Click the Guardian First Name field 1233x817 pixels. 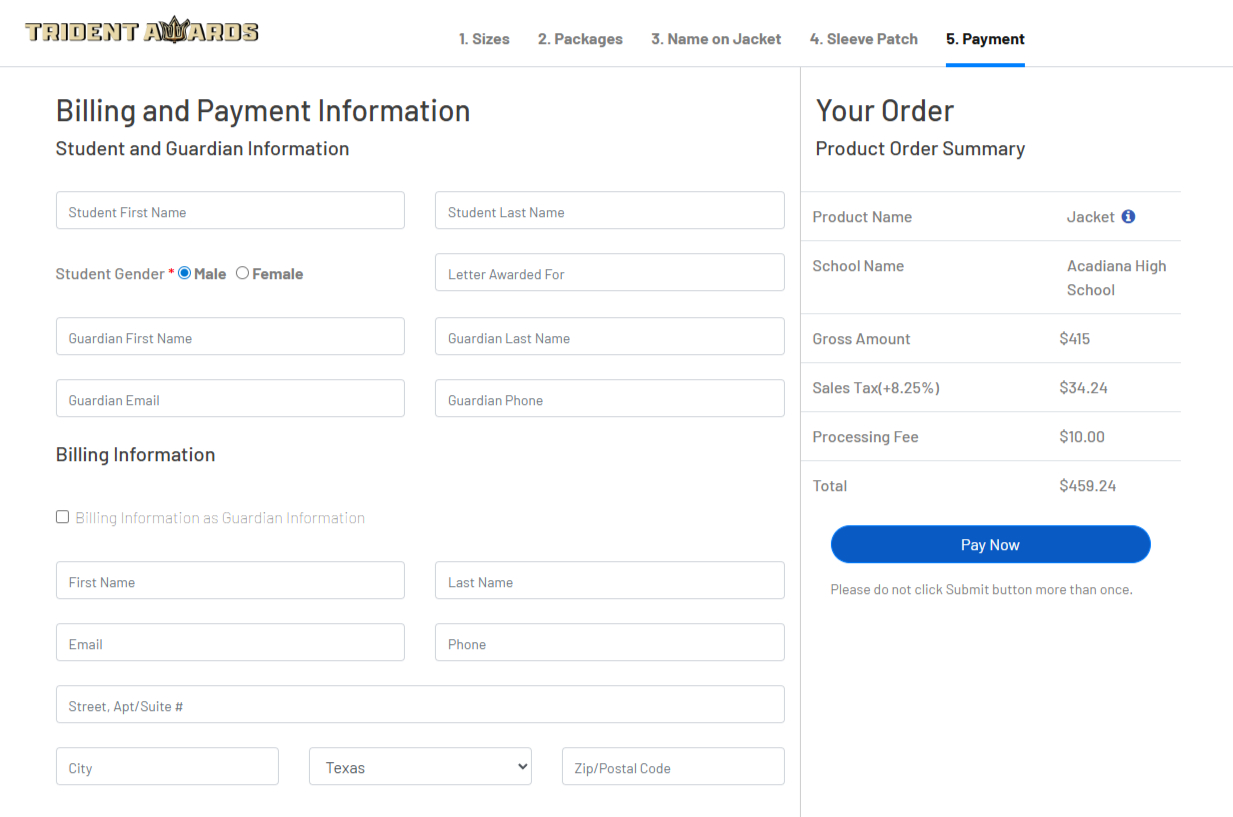click(230, 337)
